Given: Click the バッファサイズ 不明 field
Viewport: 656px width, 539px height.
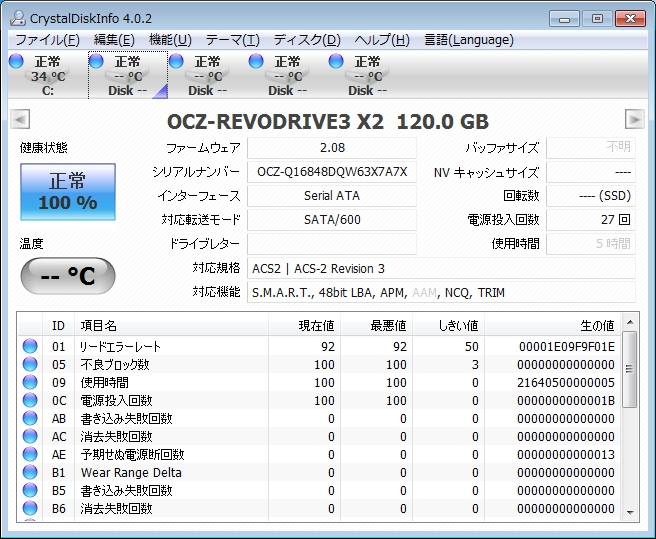Looking at the screenshot, I should tap(591, 148).
